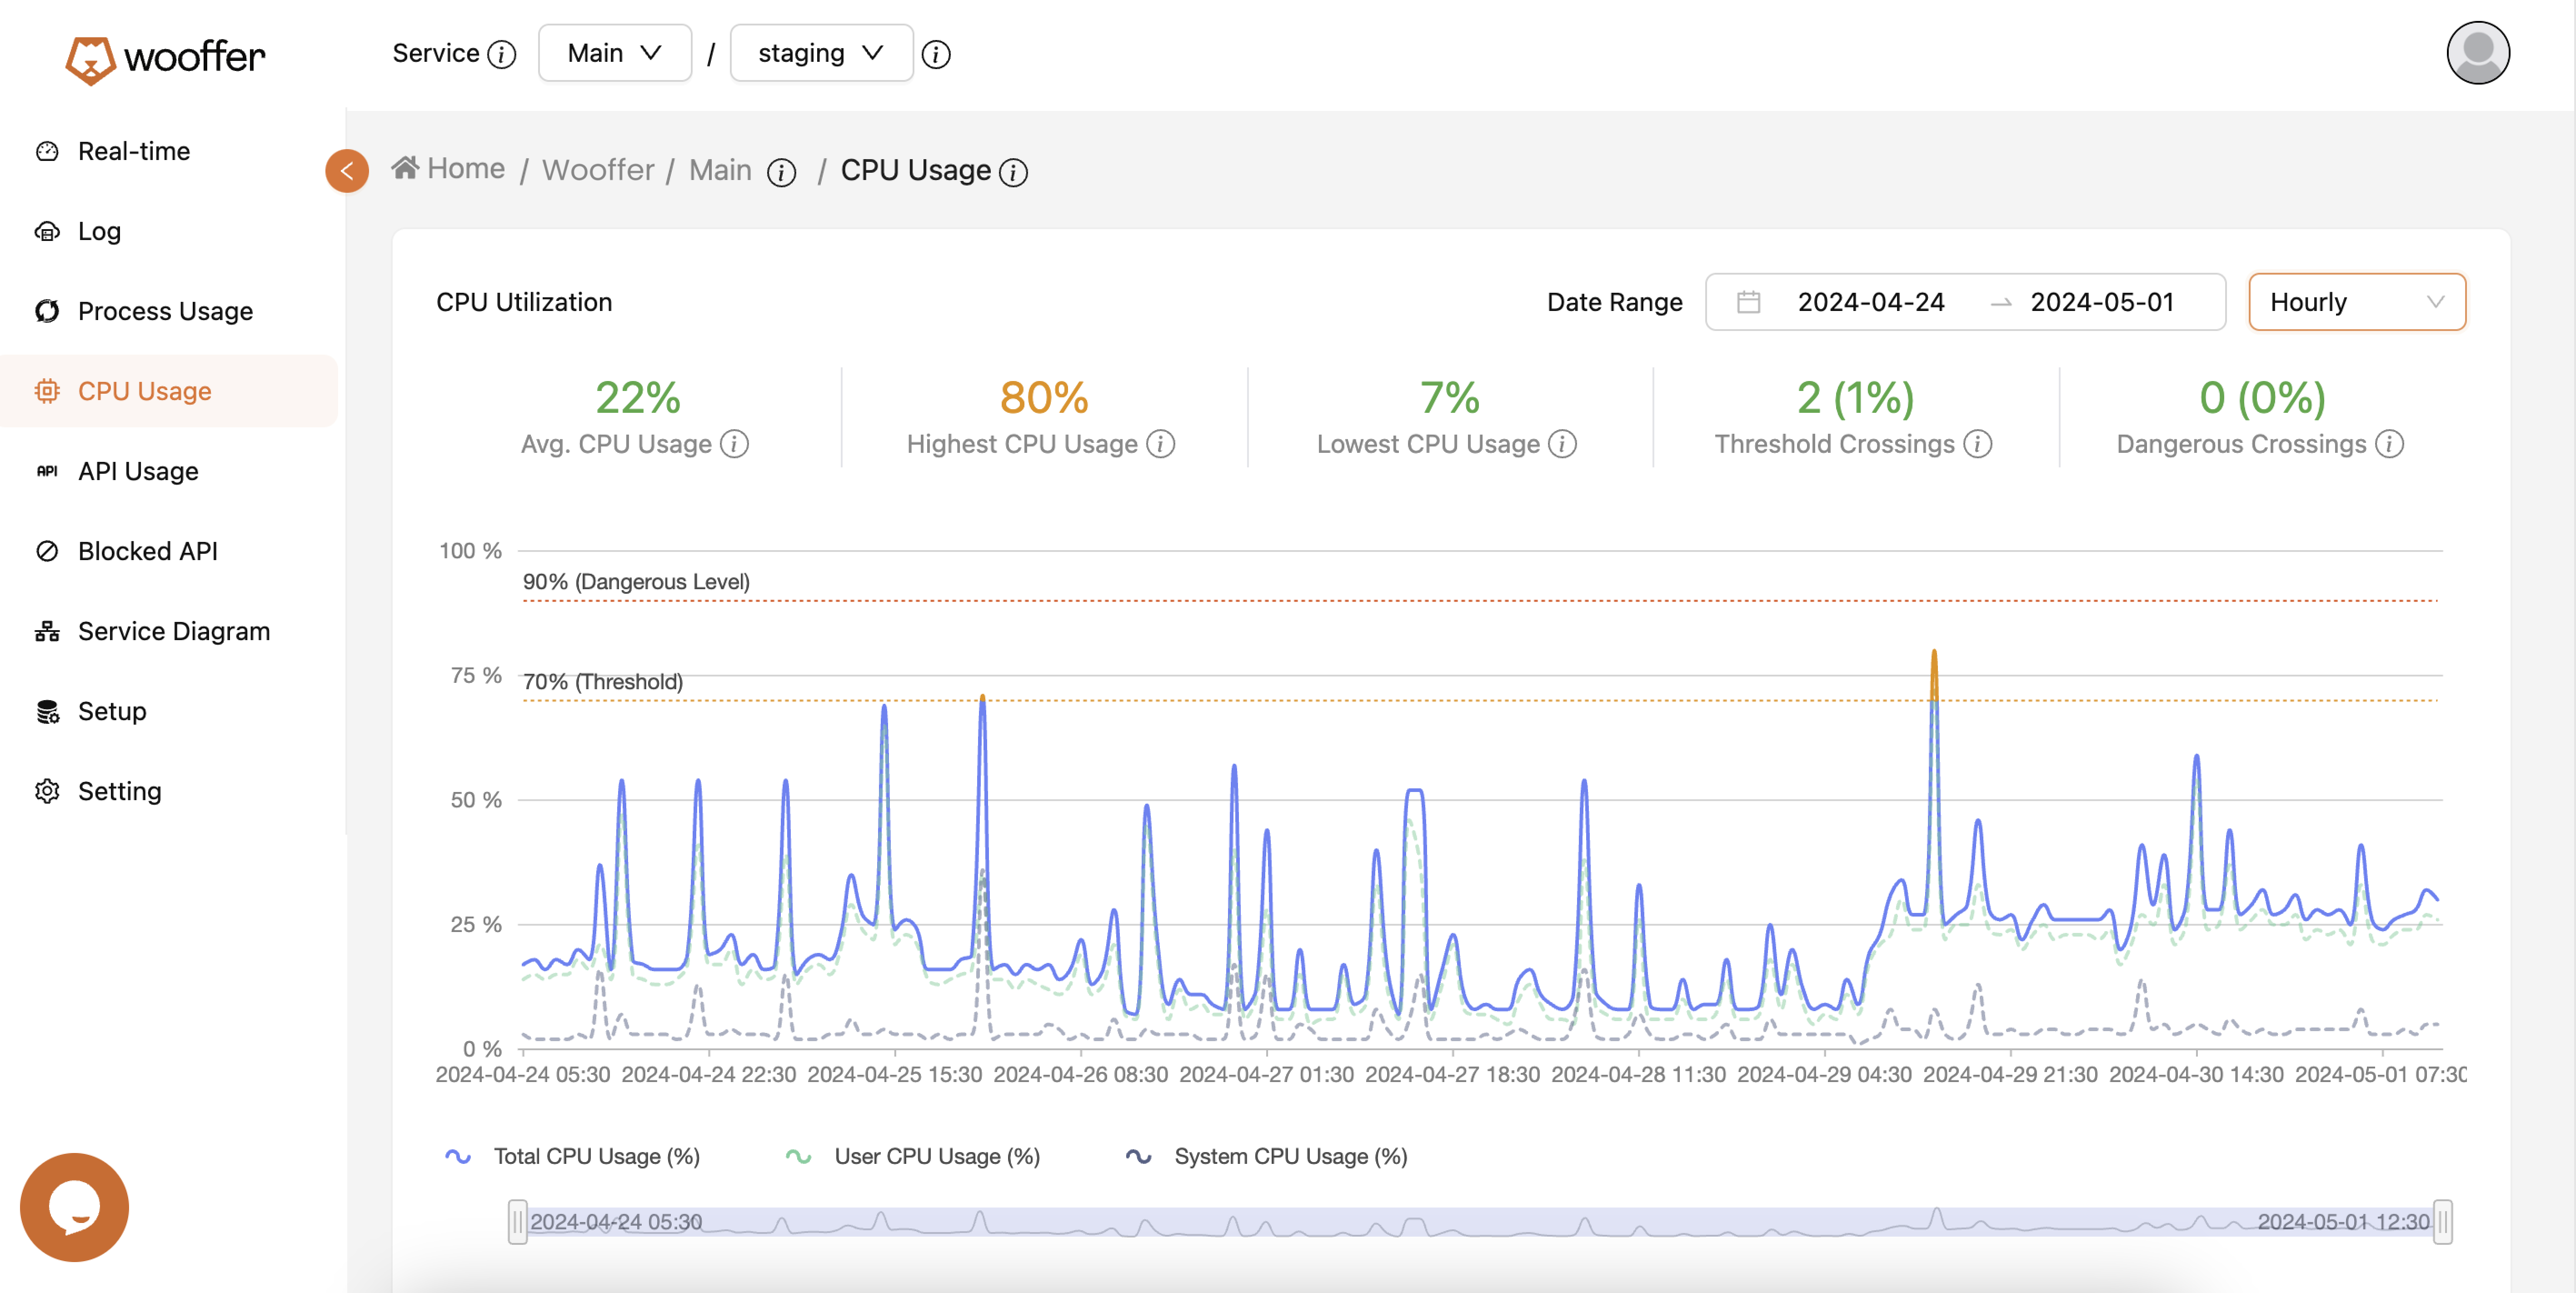The width and height of the screenshot is (2576, 1293).
Task: Expand the Hourly interval dropdown
Action: [x=2356, y=302]
